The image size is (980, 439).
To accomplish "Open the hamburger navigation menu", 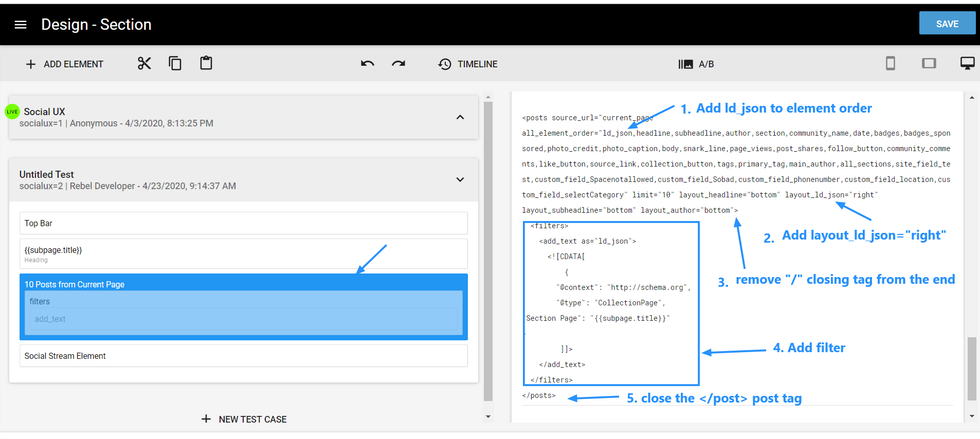I will pyautogui.click(x=20, y=24).
